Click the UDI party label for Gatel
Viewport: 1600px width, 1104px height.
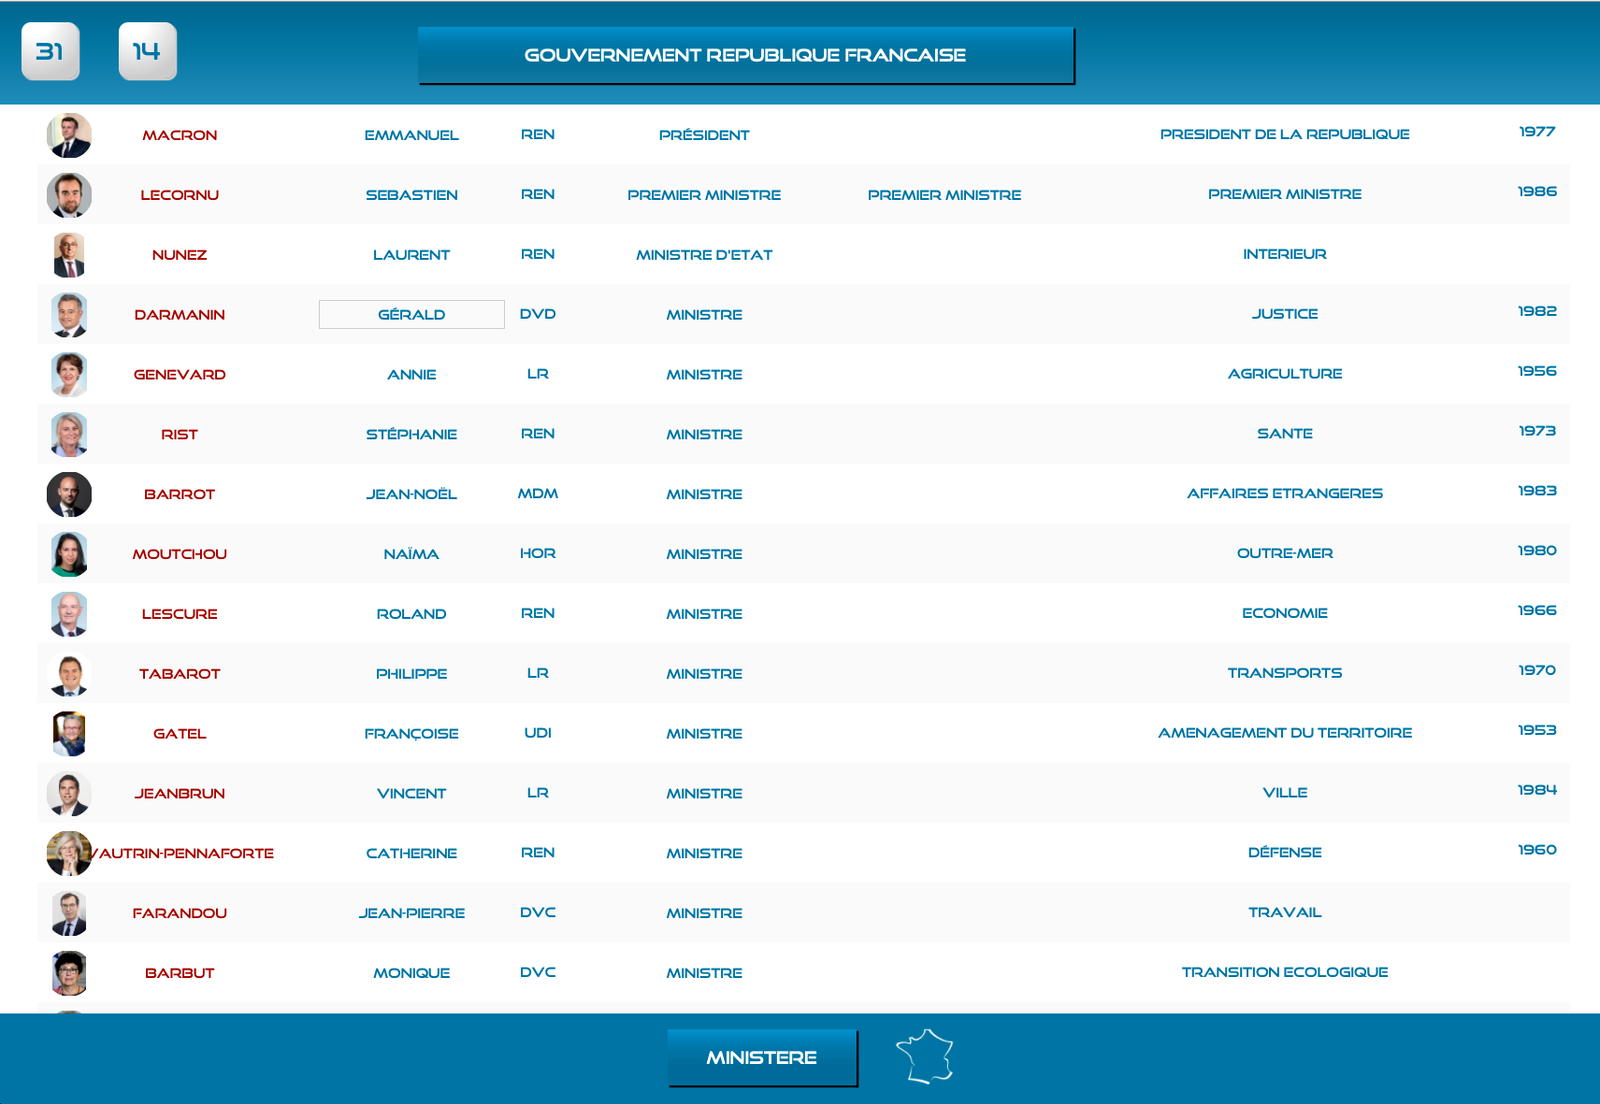coord(537,733)
